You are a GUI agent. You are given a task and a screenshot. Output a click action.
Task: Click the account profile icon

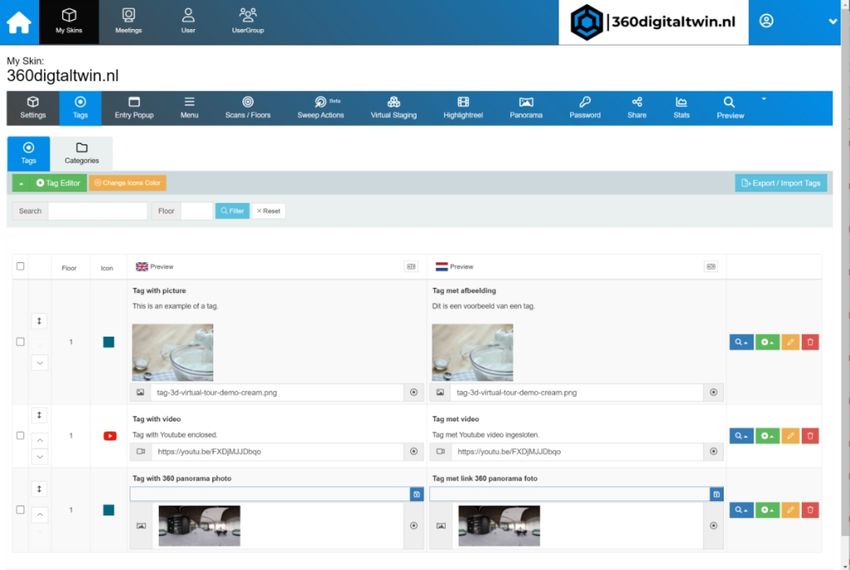point(766,21)
